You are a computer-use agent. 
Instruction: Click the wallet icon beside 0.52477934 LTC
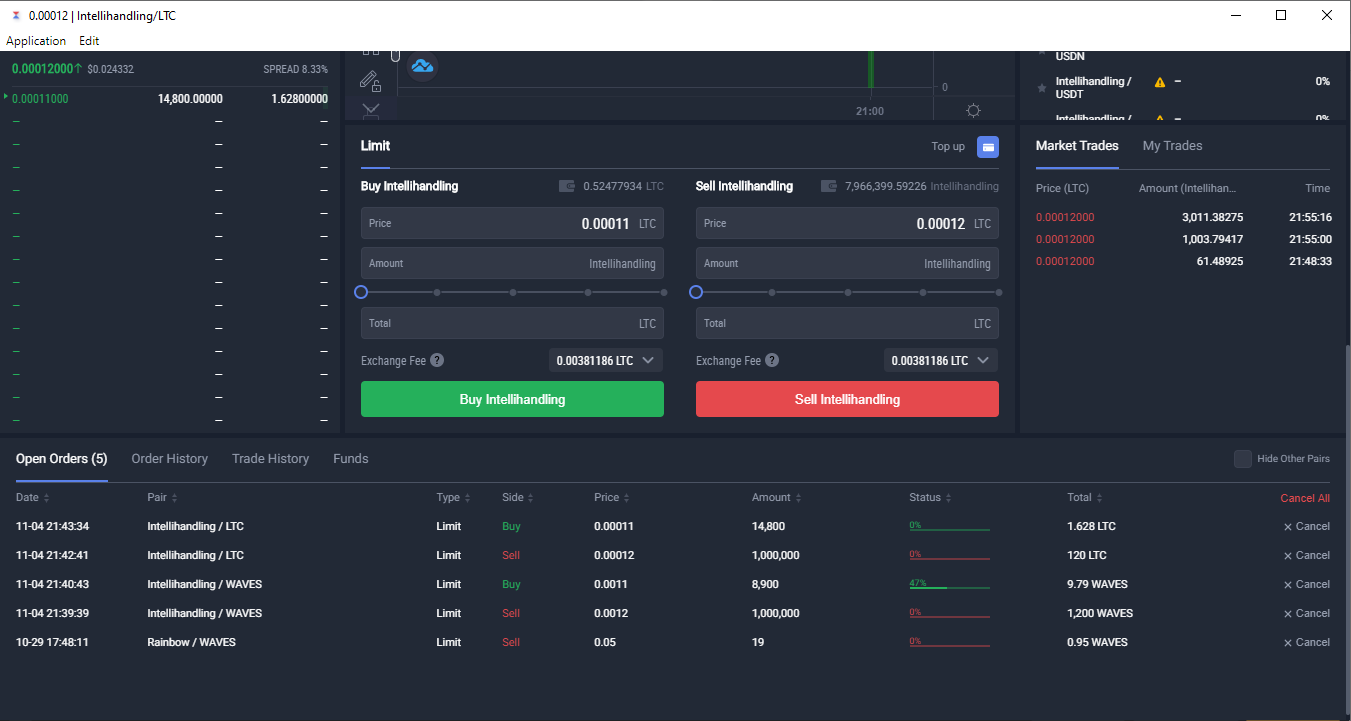coord(567,186)
